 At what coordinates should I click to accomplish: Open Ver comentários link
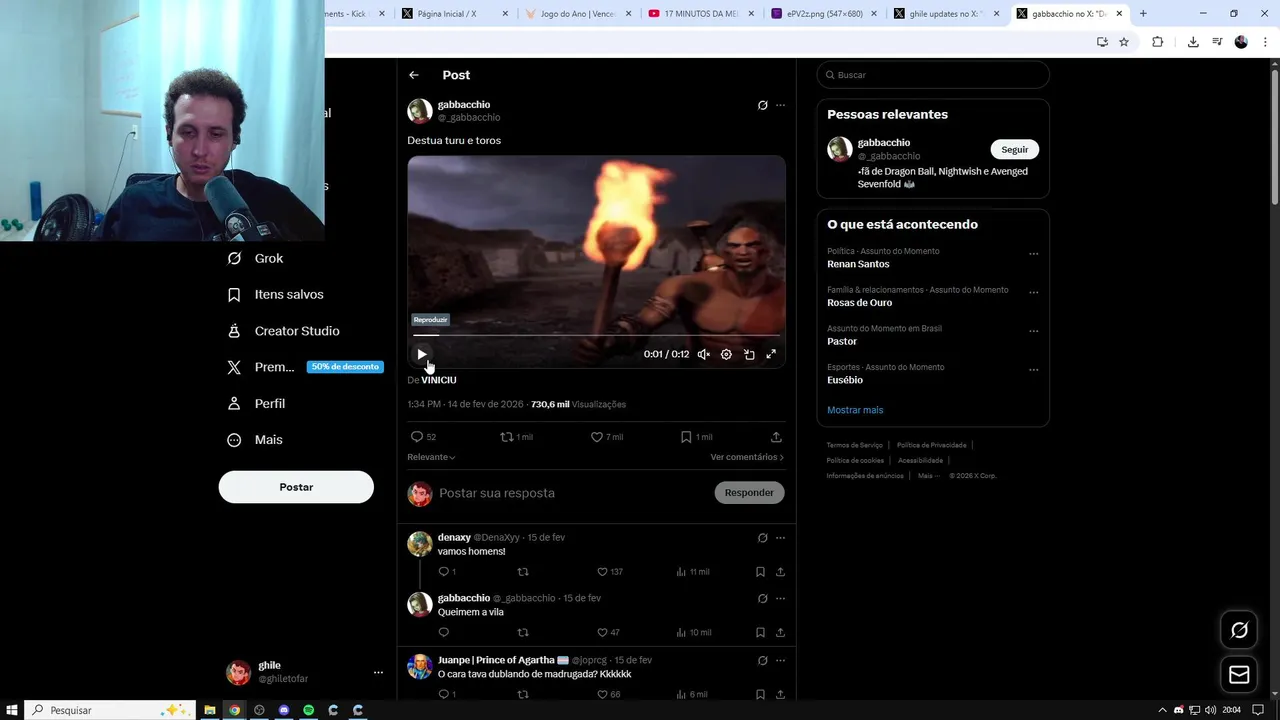747,457
